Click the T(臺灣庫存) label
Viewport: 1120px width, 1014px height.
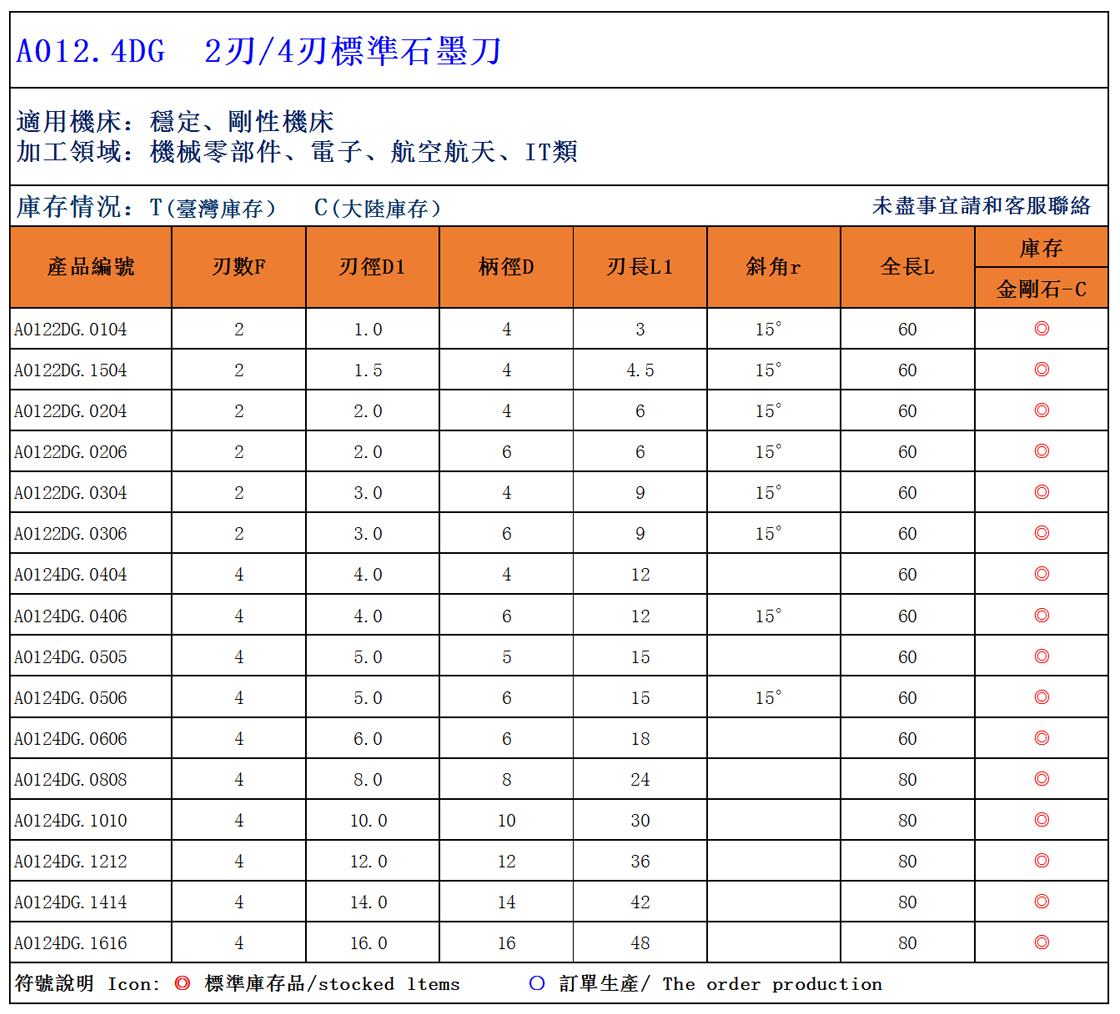[212, 208]
